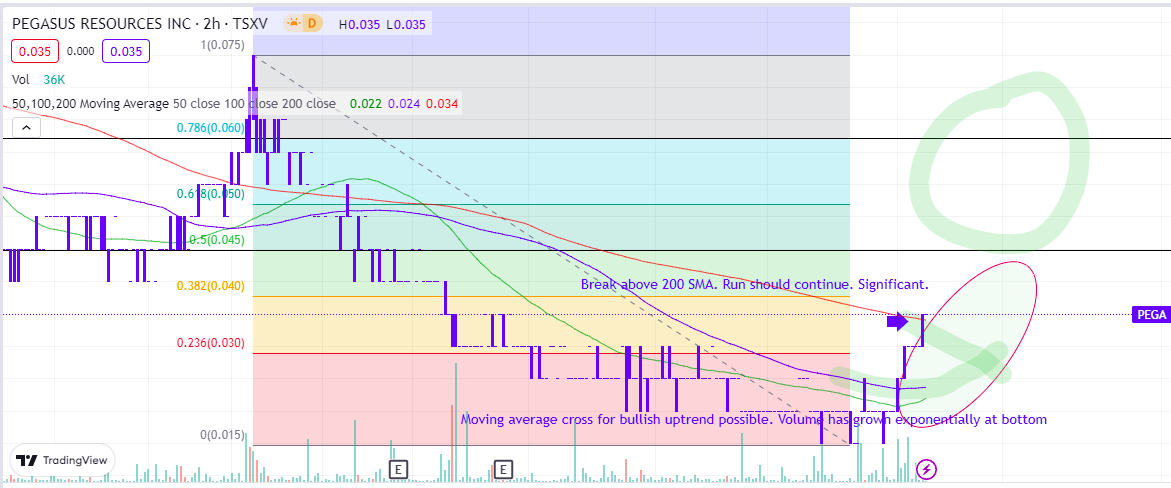Click the red 0.034 moving average value

[x=443, y=104]
